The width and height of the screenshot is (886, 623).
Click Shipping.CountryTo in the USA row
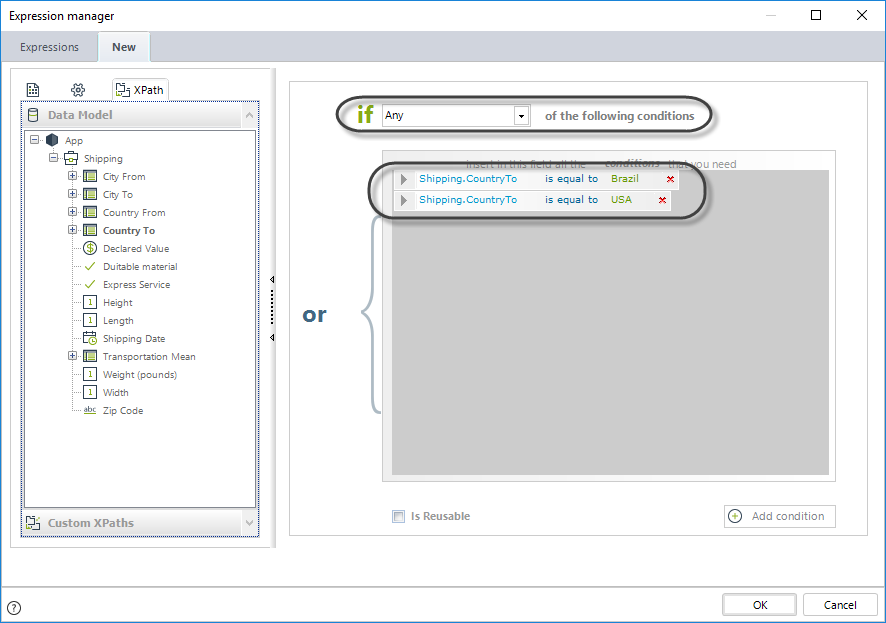[468, 199]
